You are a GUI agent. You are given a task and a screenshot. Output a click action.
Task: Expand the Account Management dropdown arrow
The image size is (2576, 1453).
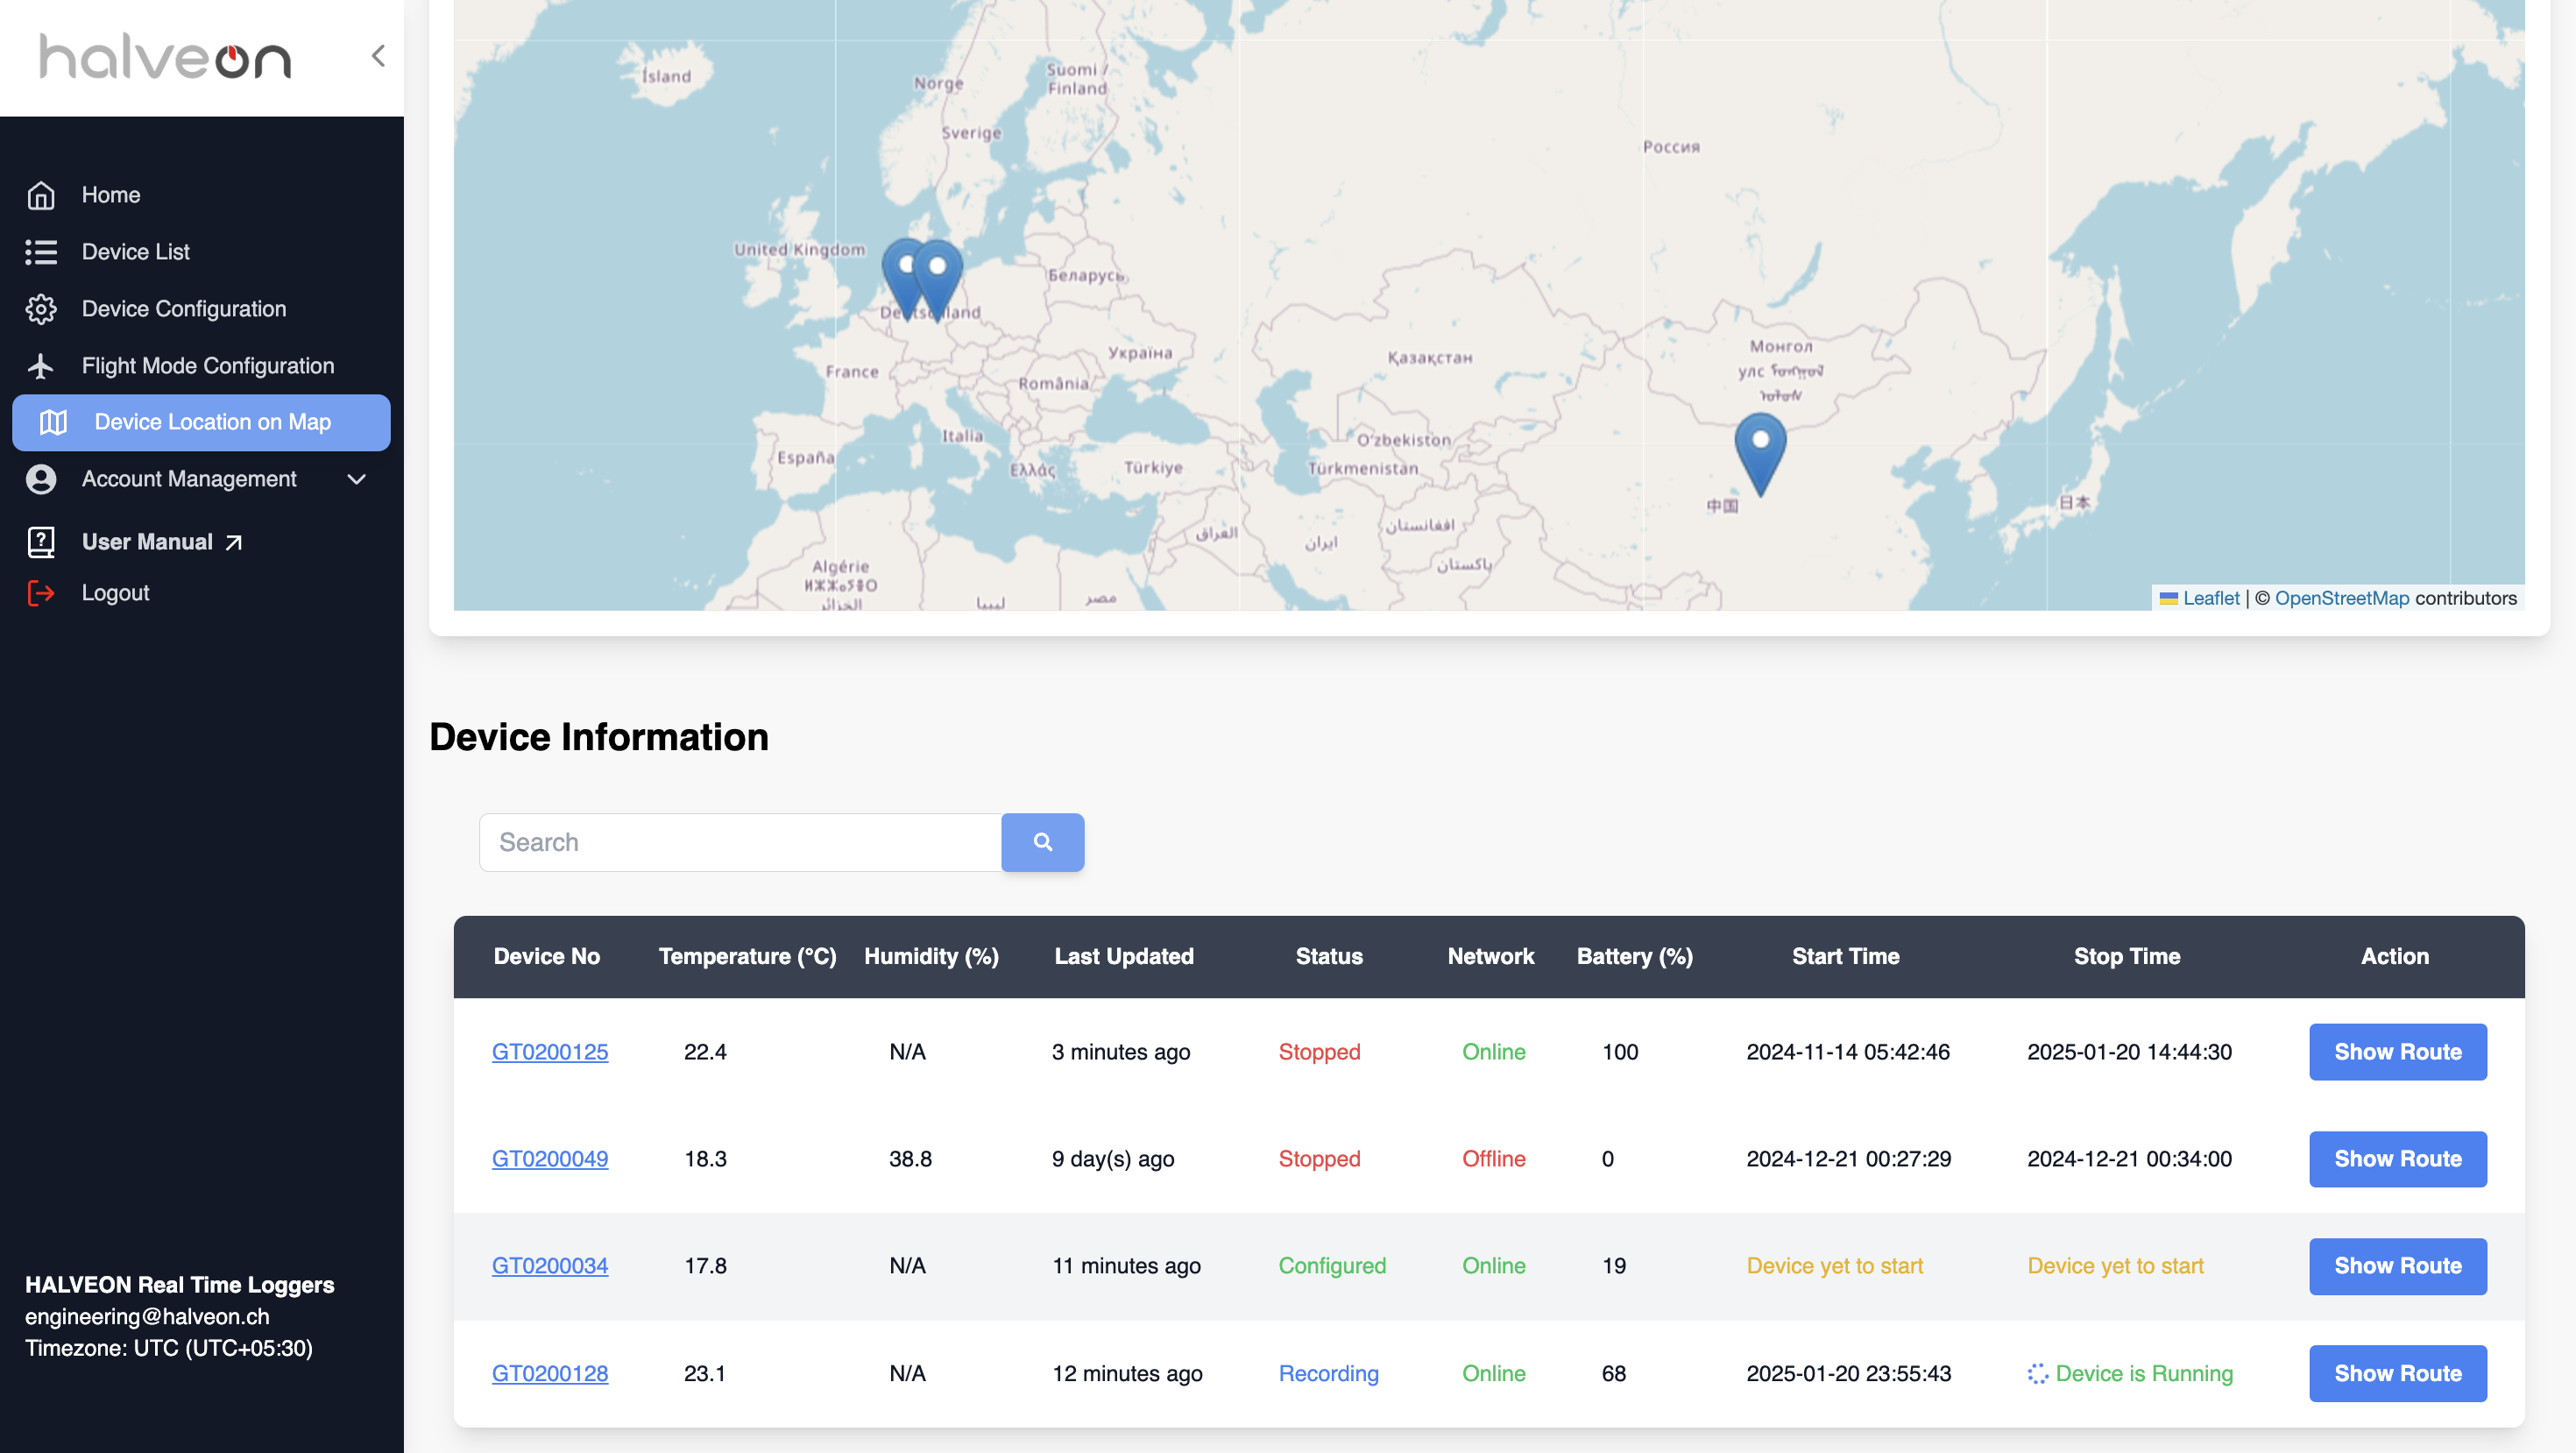point(356,479)
